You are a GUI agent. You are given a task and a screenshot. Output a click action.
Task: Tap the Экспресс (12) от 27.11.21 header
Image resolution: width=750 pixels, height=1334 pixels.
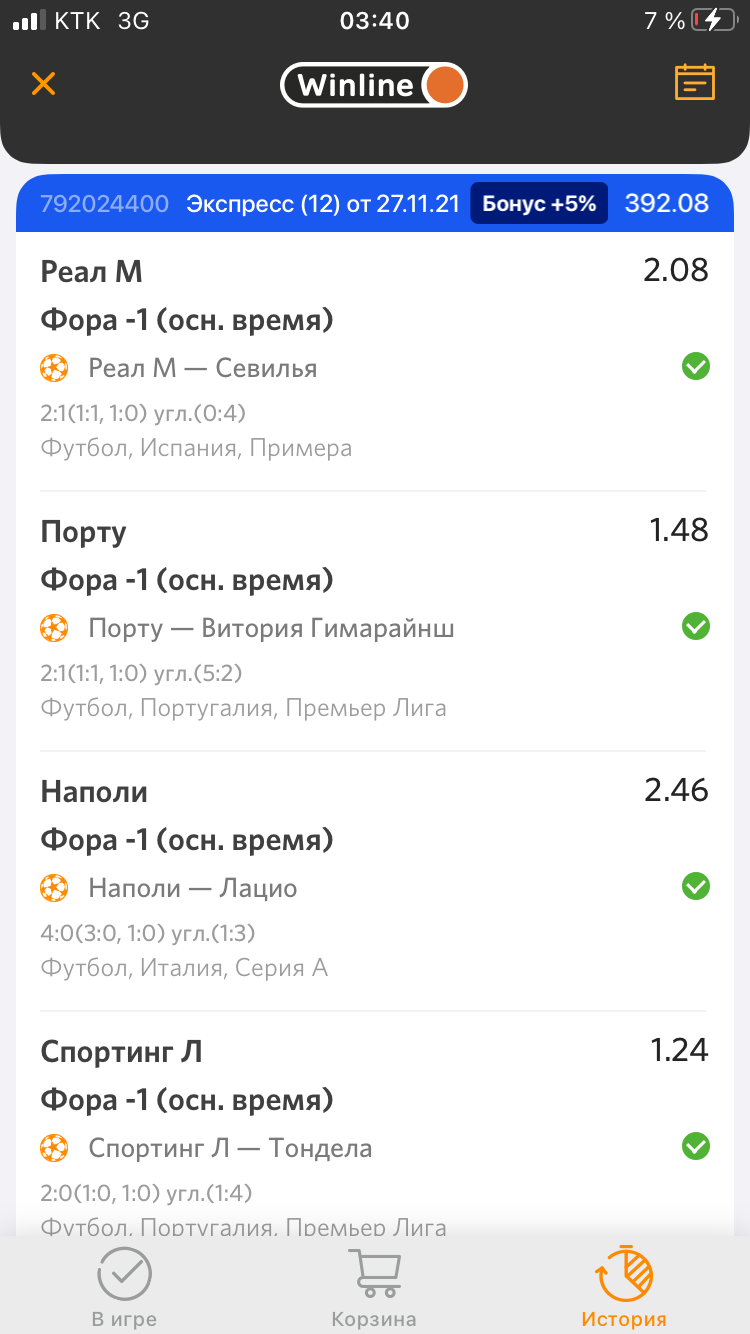point(322,204)
